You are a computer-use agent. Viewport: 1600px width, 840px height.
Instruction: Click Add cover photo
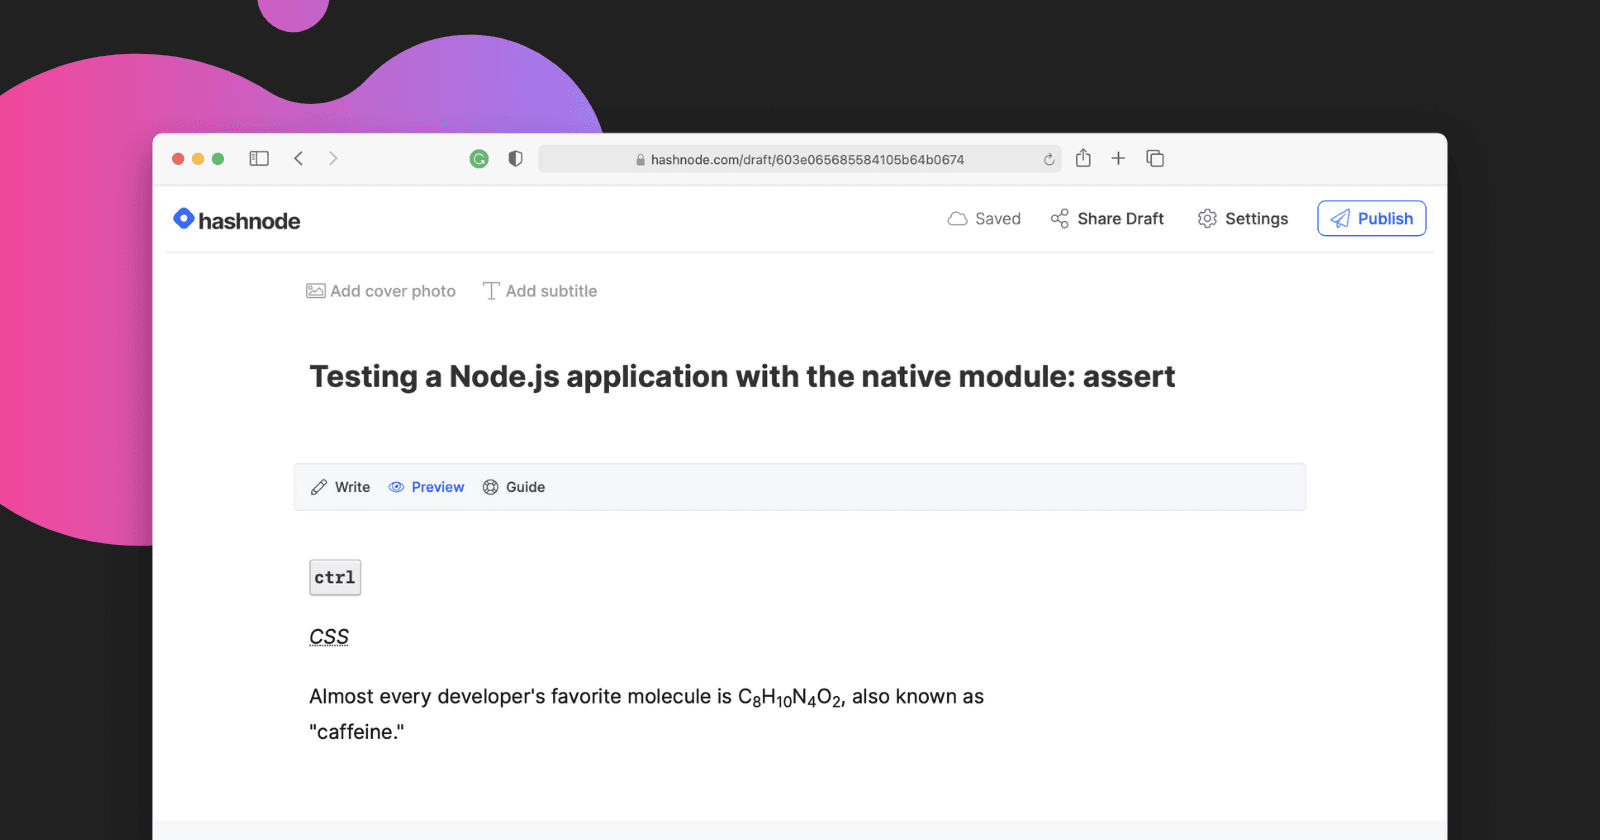[381, 291]
